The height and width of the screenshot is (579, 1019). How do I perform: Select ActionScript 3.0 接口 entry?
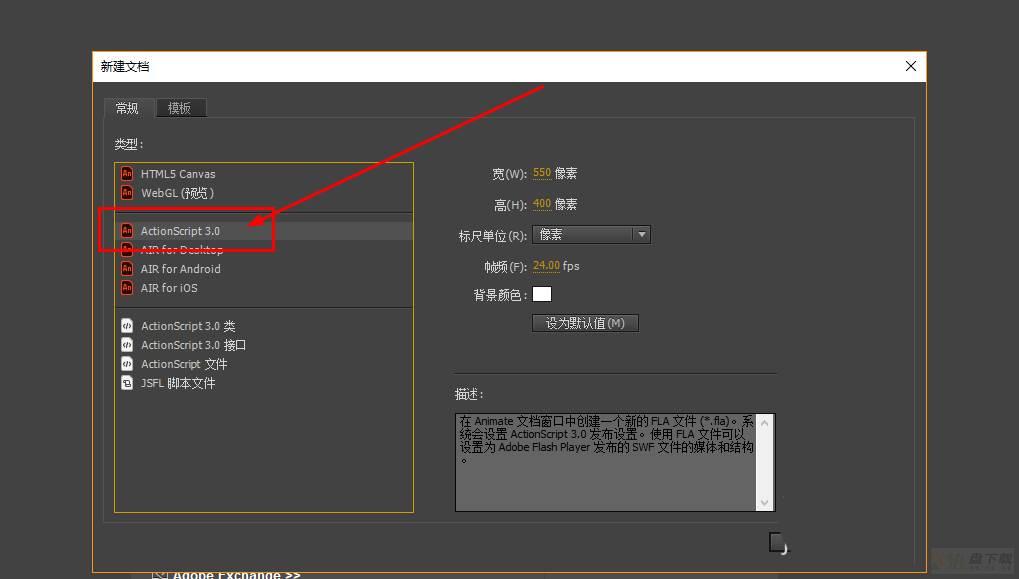click(x=264, y=345)
